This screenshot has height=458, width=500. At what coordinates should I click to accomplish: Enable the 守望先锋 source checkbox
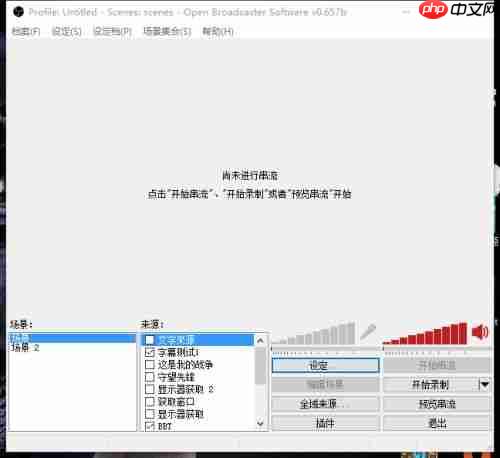[150, 377]
